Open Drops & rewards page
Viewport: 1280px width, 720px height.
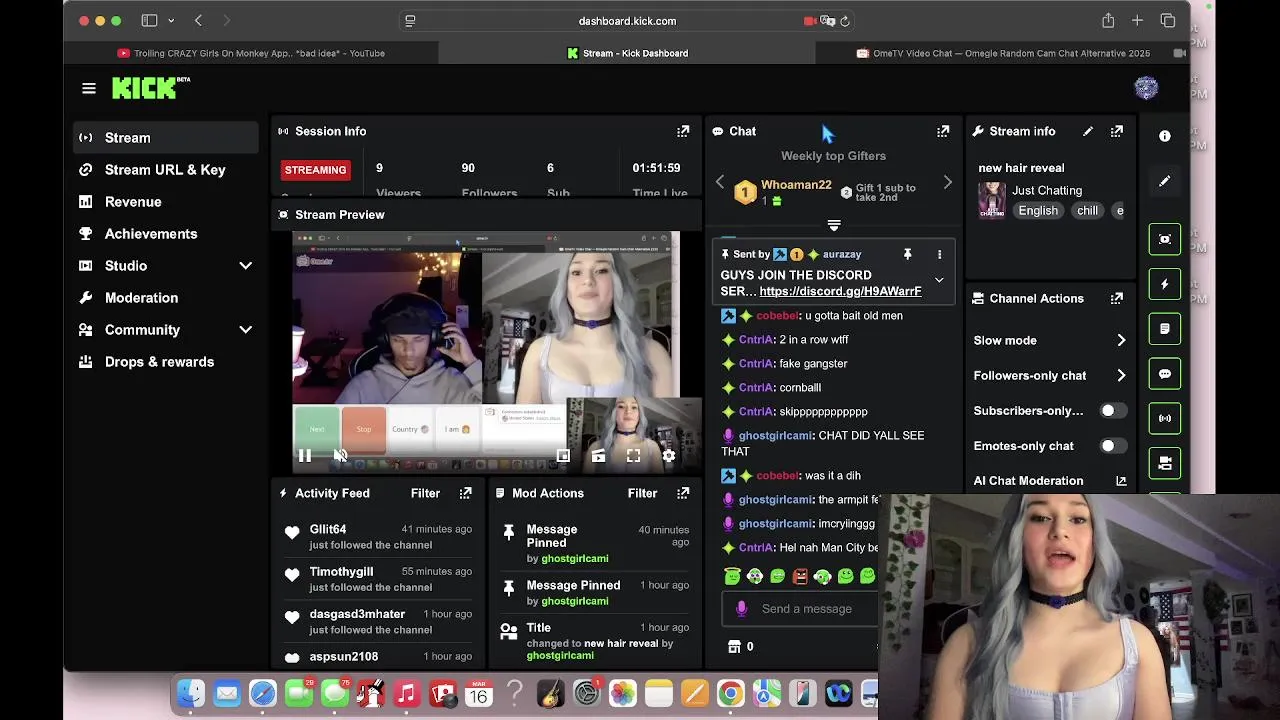[166, 361]
